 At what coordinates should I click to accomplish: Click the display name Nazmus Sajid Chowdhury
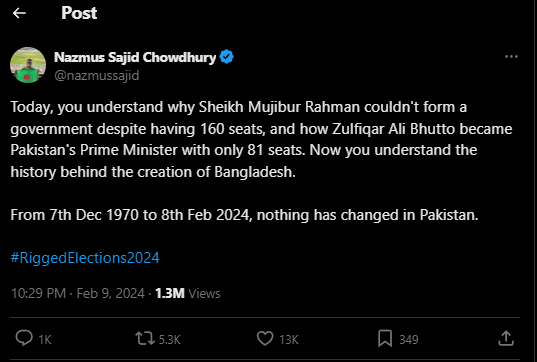click(x=135, y=57)
